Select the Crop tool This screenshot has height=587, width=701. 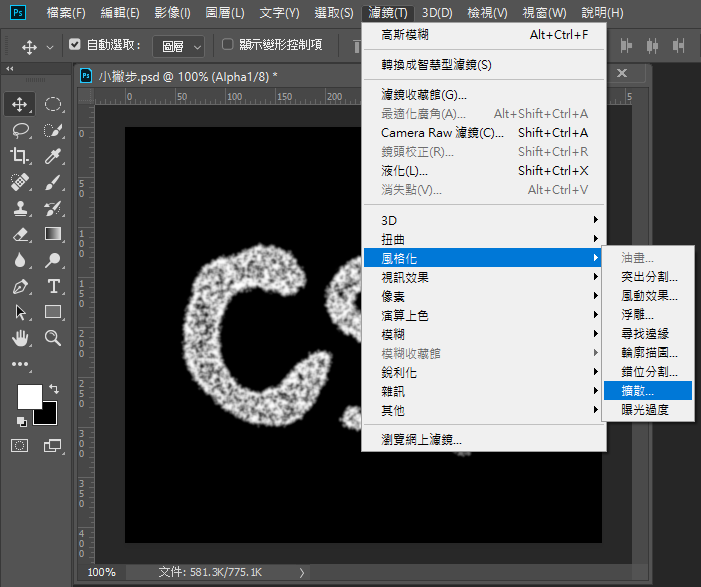(x=20, y=156)
